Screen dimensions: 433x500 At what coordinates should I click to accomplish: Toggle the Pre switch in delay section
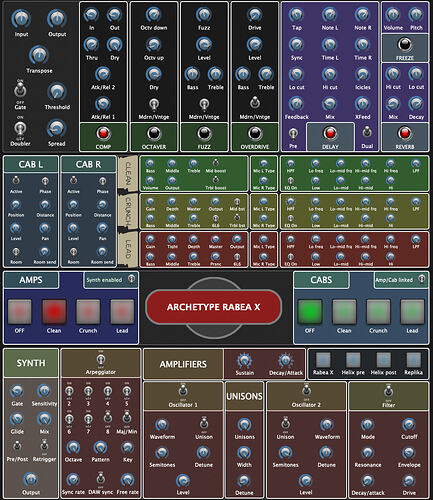293,134
